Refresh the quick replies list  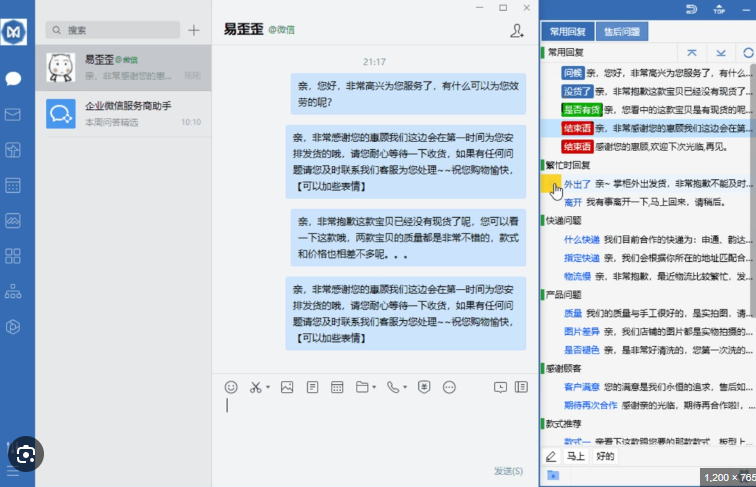748,53
